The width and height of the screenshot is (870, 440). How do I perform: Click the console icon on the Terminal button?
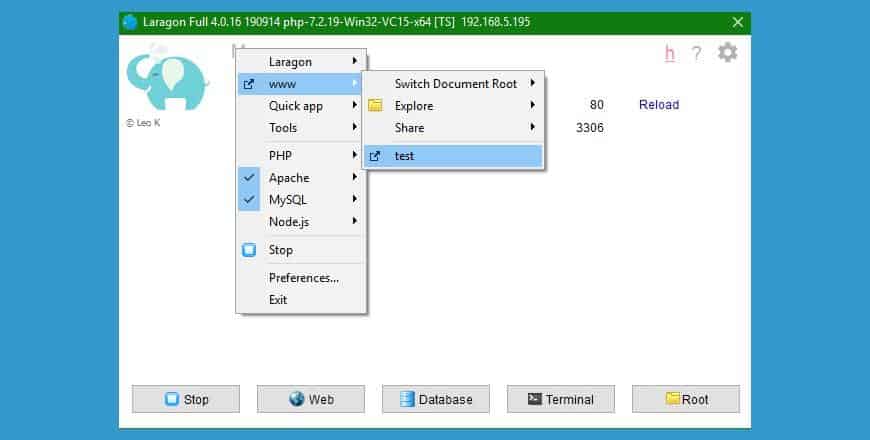[534, 398]
